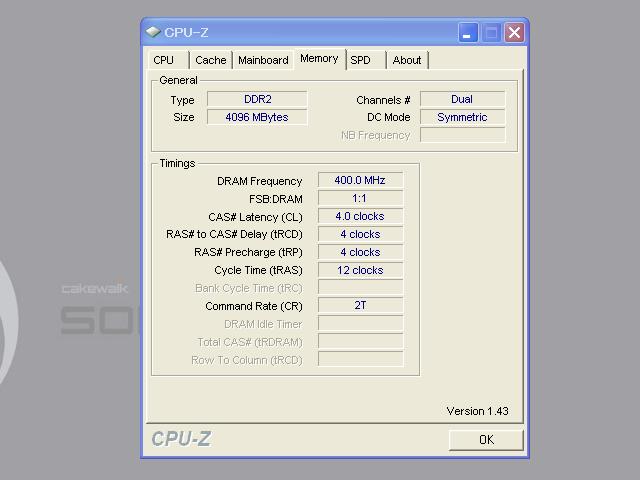Click the 1:1 FSB:DRAM value
Viewport: 640px width, 480px height.
360,198
